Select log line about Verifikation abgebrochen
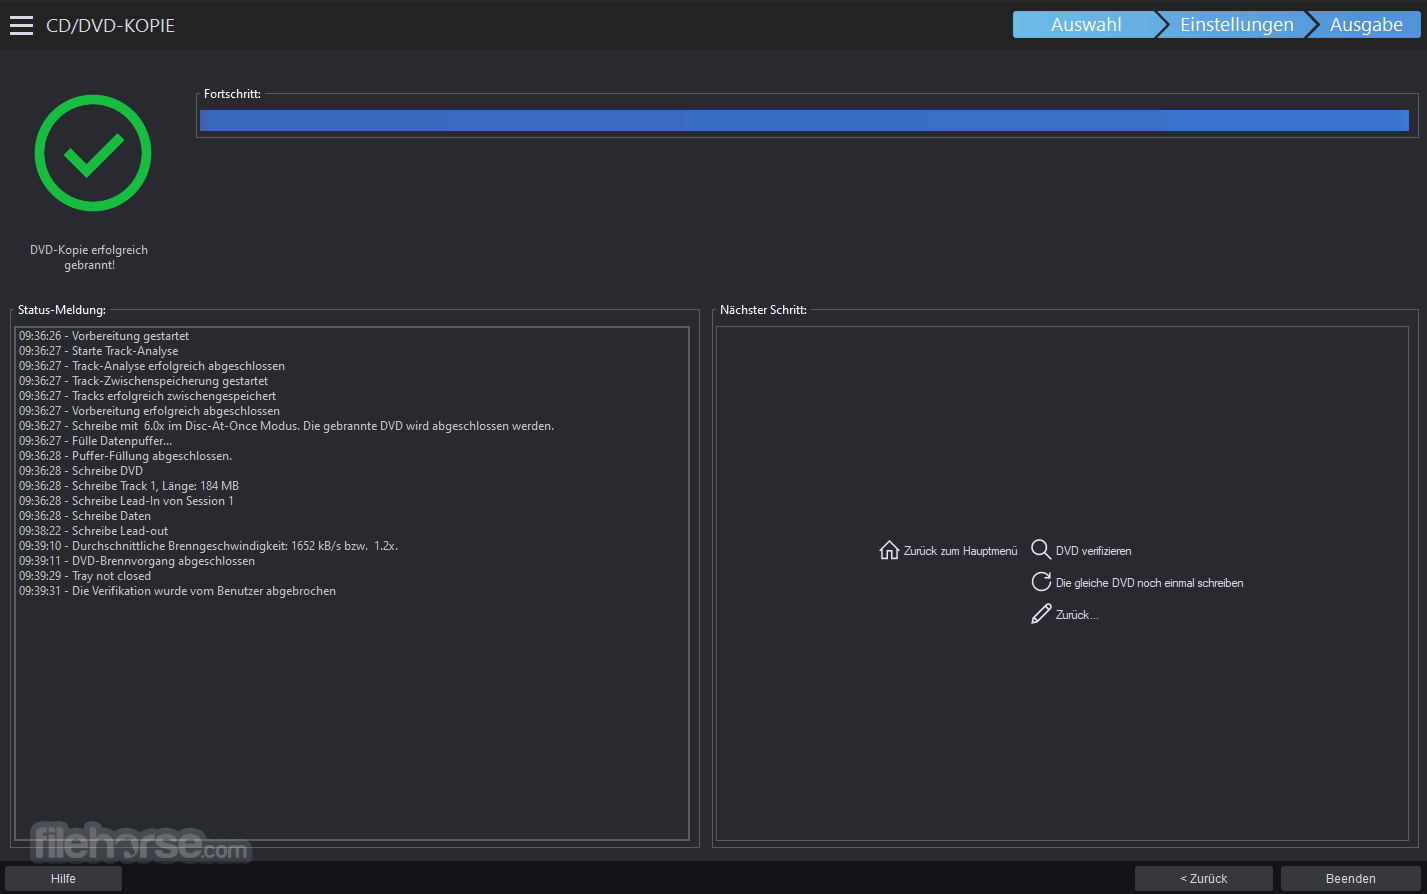1427x894 pixels. tap(178, 591)
